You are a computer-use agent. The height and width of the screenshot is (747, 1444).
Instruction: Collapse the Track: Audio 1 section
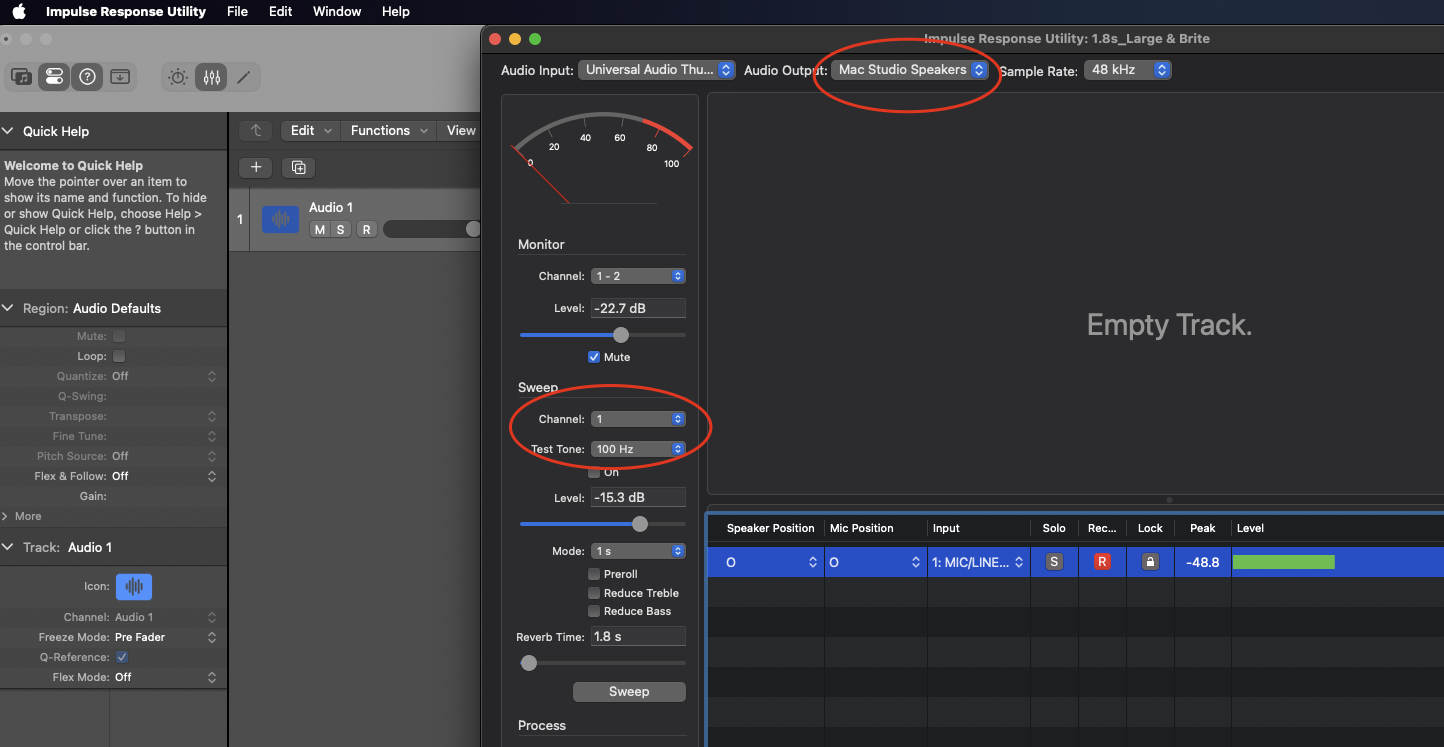click(8, 547)
